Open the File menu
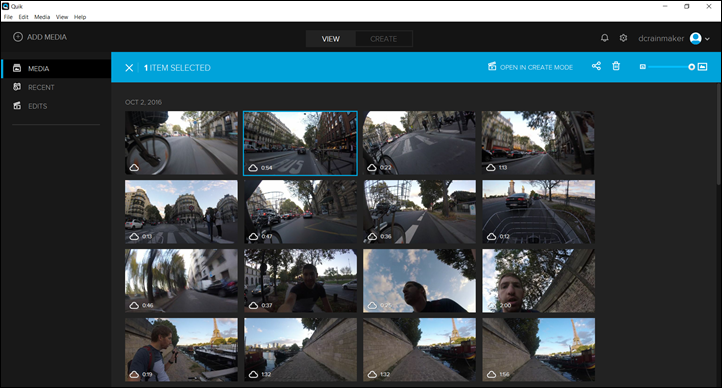722x388 pixels. [8, 17]
